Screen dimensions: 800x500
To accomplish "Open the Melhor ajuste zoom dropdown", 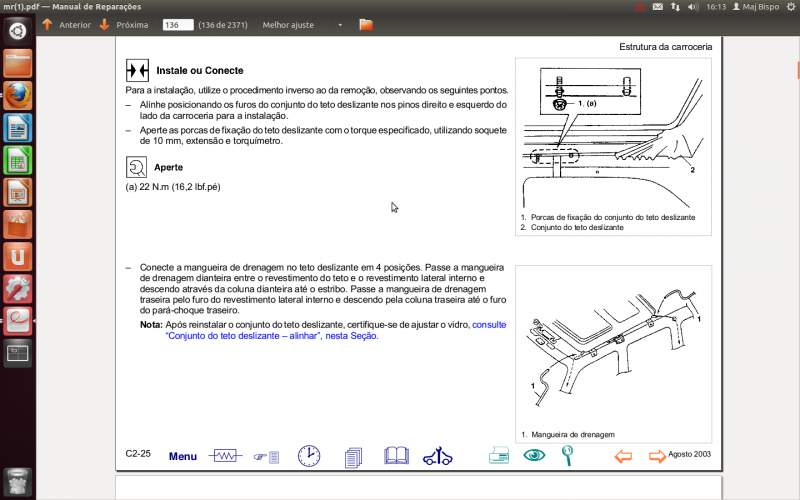I will tap(302, 24).
